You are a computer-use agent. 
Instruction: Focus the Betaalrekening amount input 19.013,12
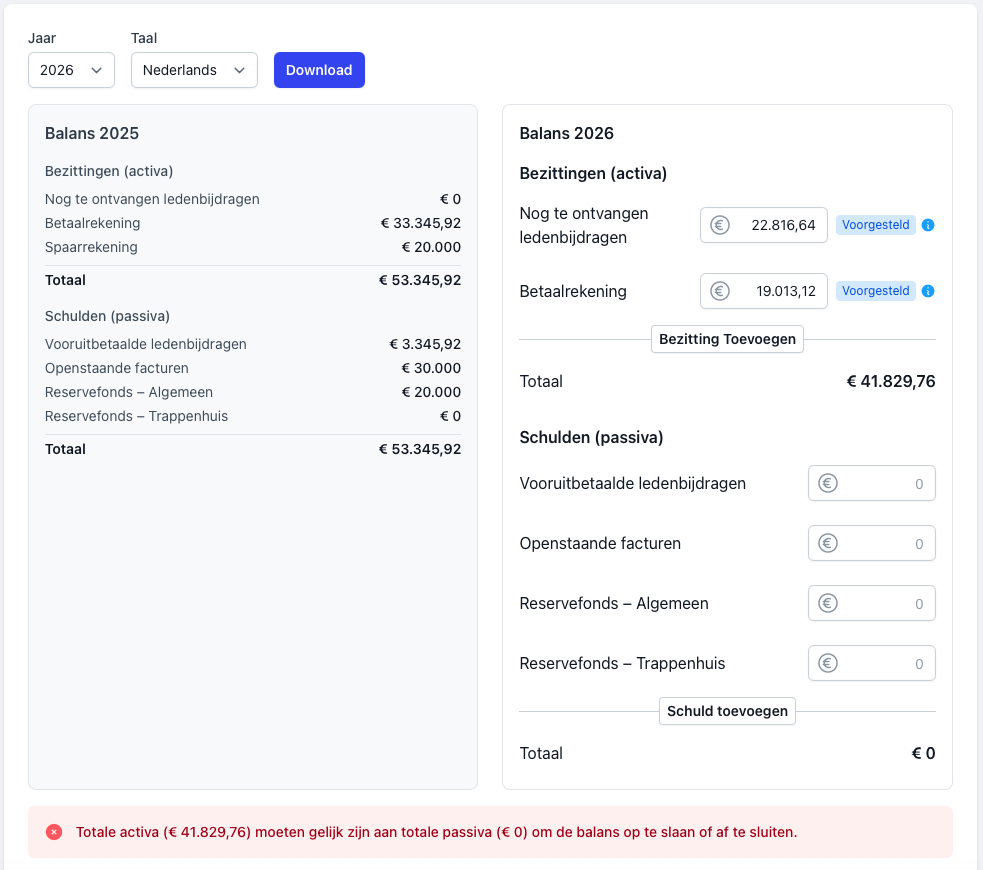tap(775, 291)
